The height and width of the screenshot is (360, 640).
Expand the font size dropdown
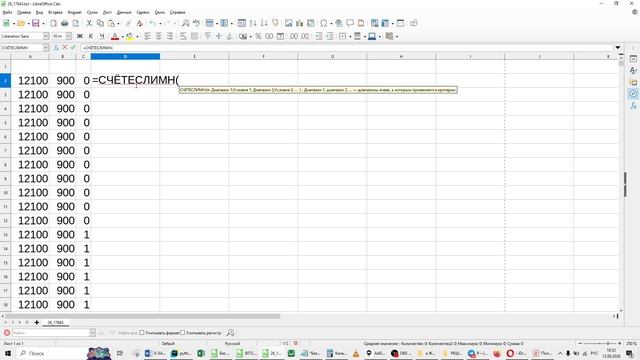point(69,36)
